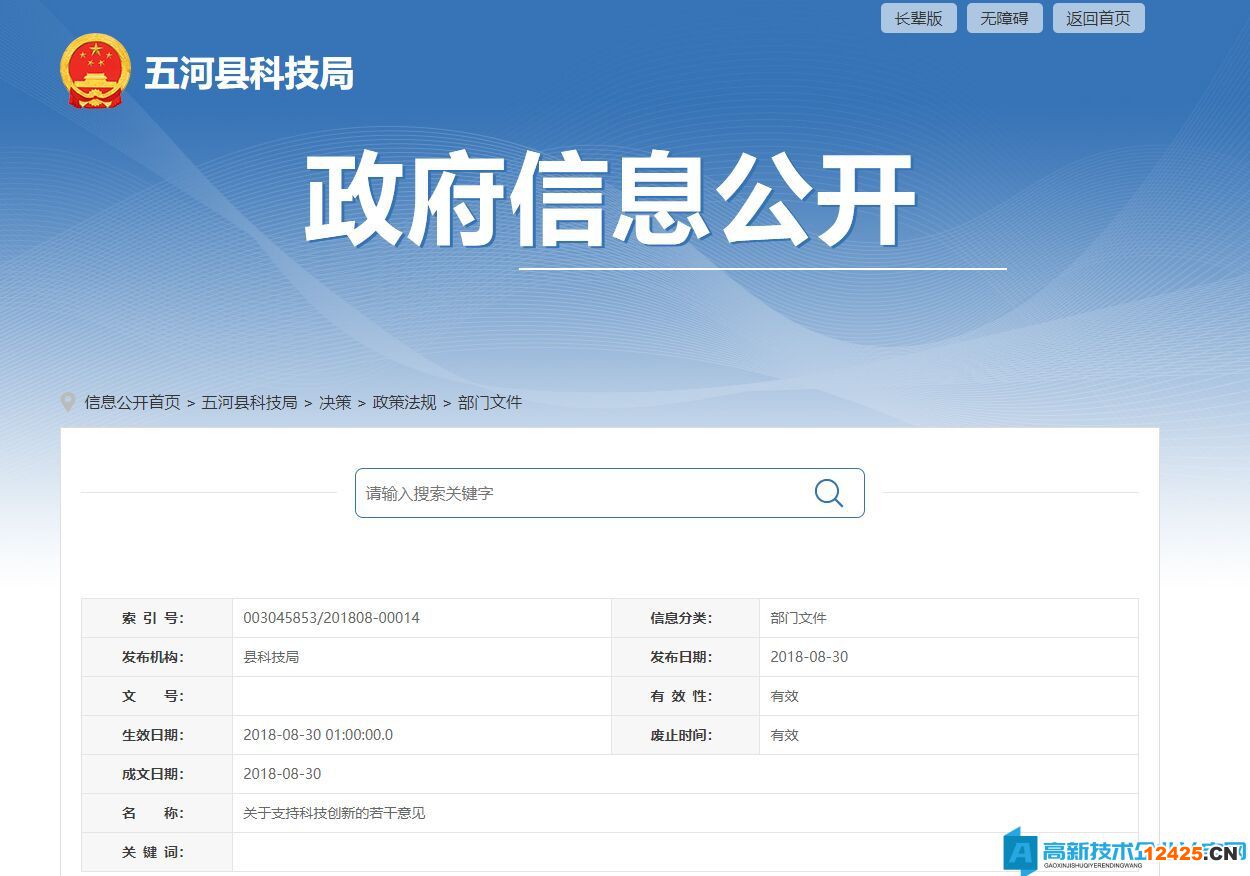Click document name 关于支持科技创新的若干意见
This screenshot has height=876, width=1250.
coord(334,813)
